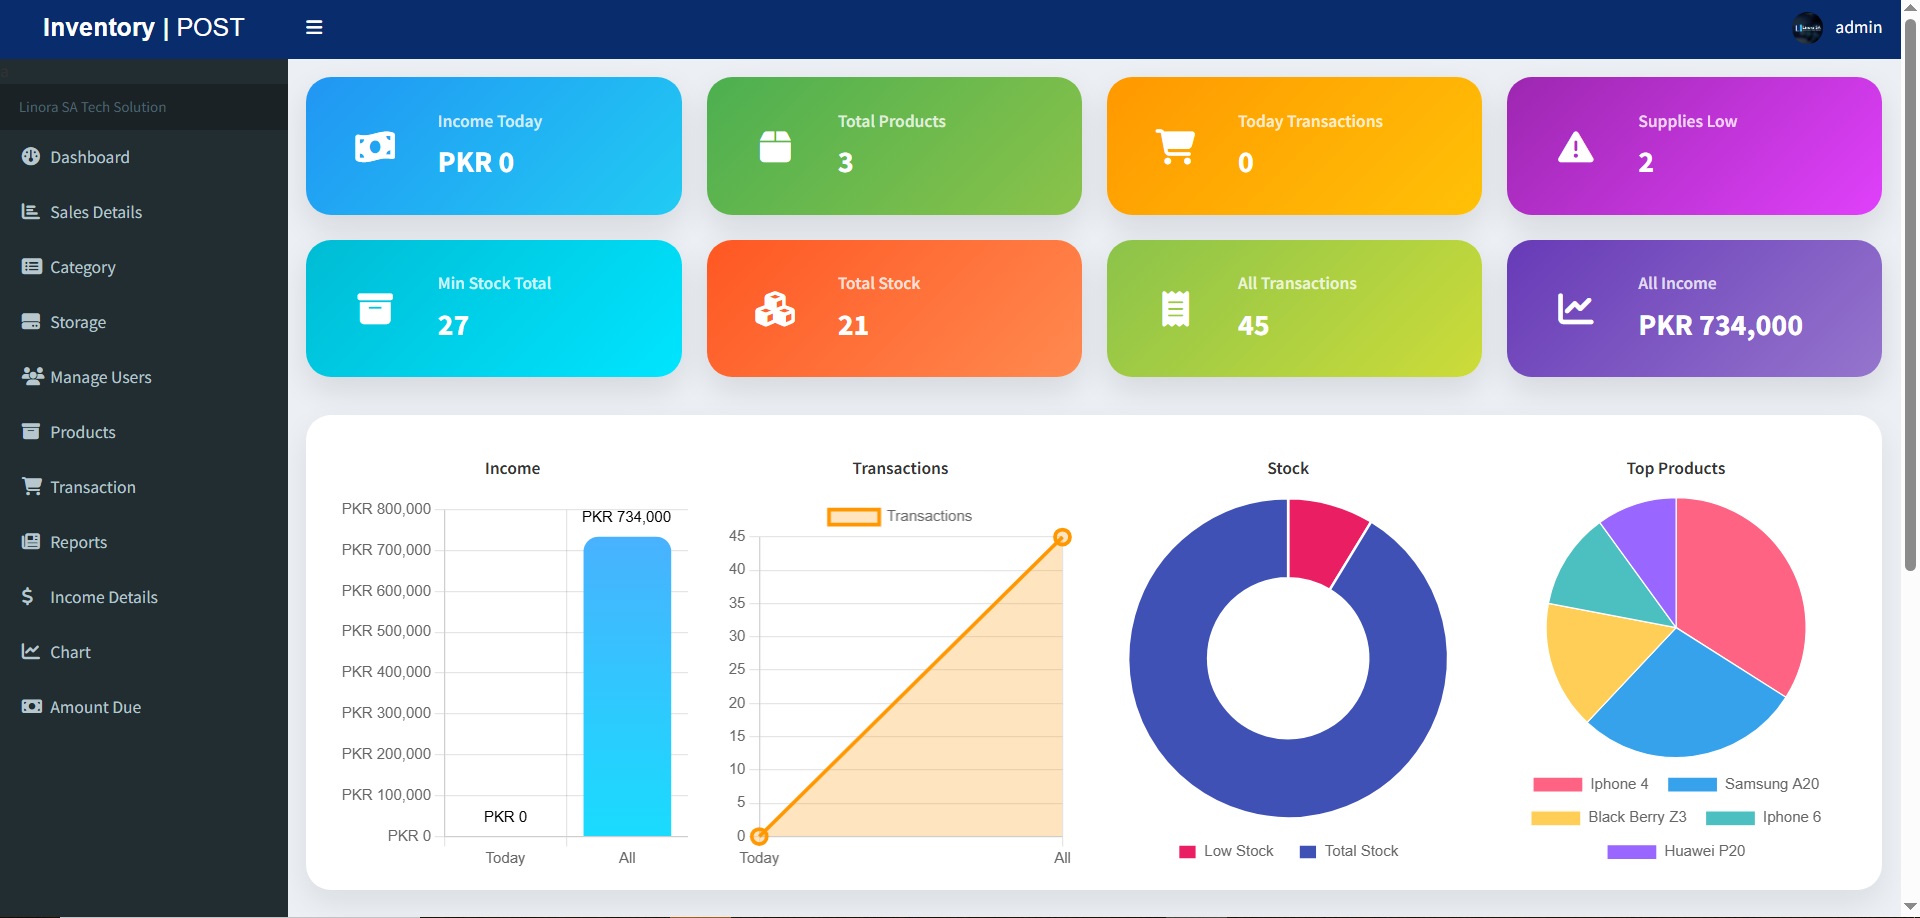This screenshot has width=1920, height=918.
Task: Click the receipt icon on All Transactions
Action: pyautogui.click(x=1175, y=309)
